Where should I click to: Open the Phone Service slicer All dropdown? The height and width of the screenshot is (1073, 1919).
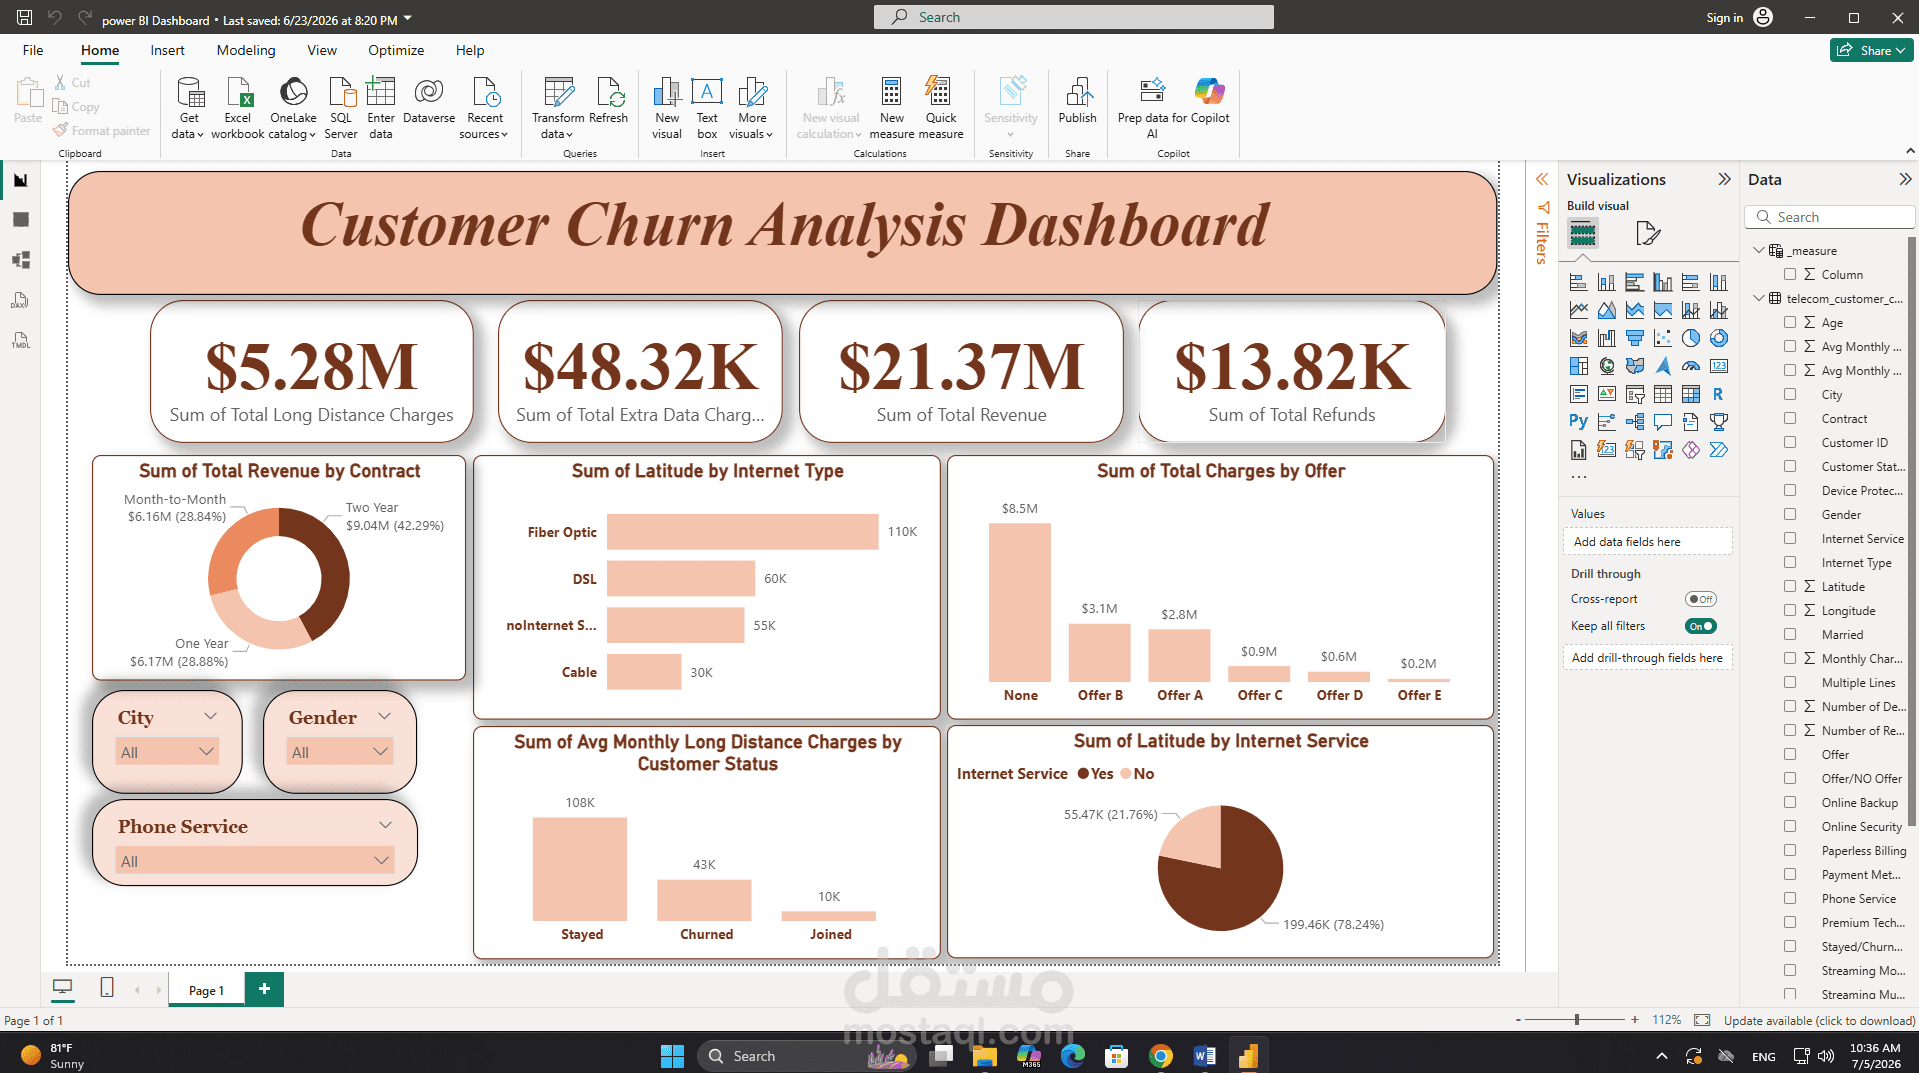pyautogui.click(x=254, y=861)
